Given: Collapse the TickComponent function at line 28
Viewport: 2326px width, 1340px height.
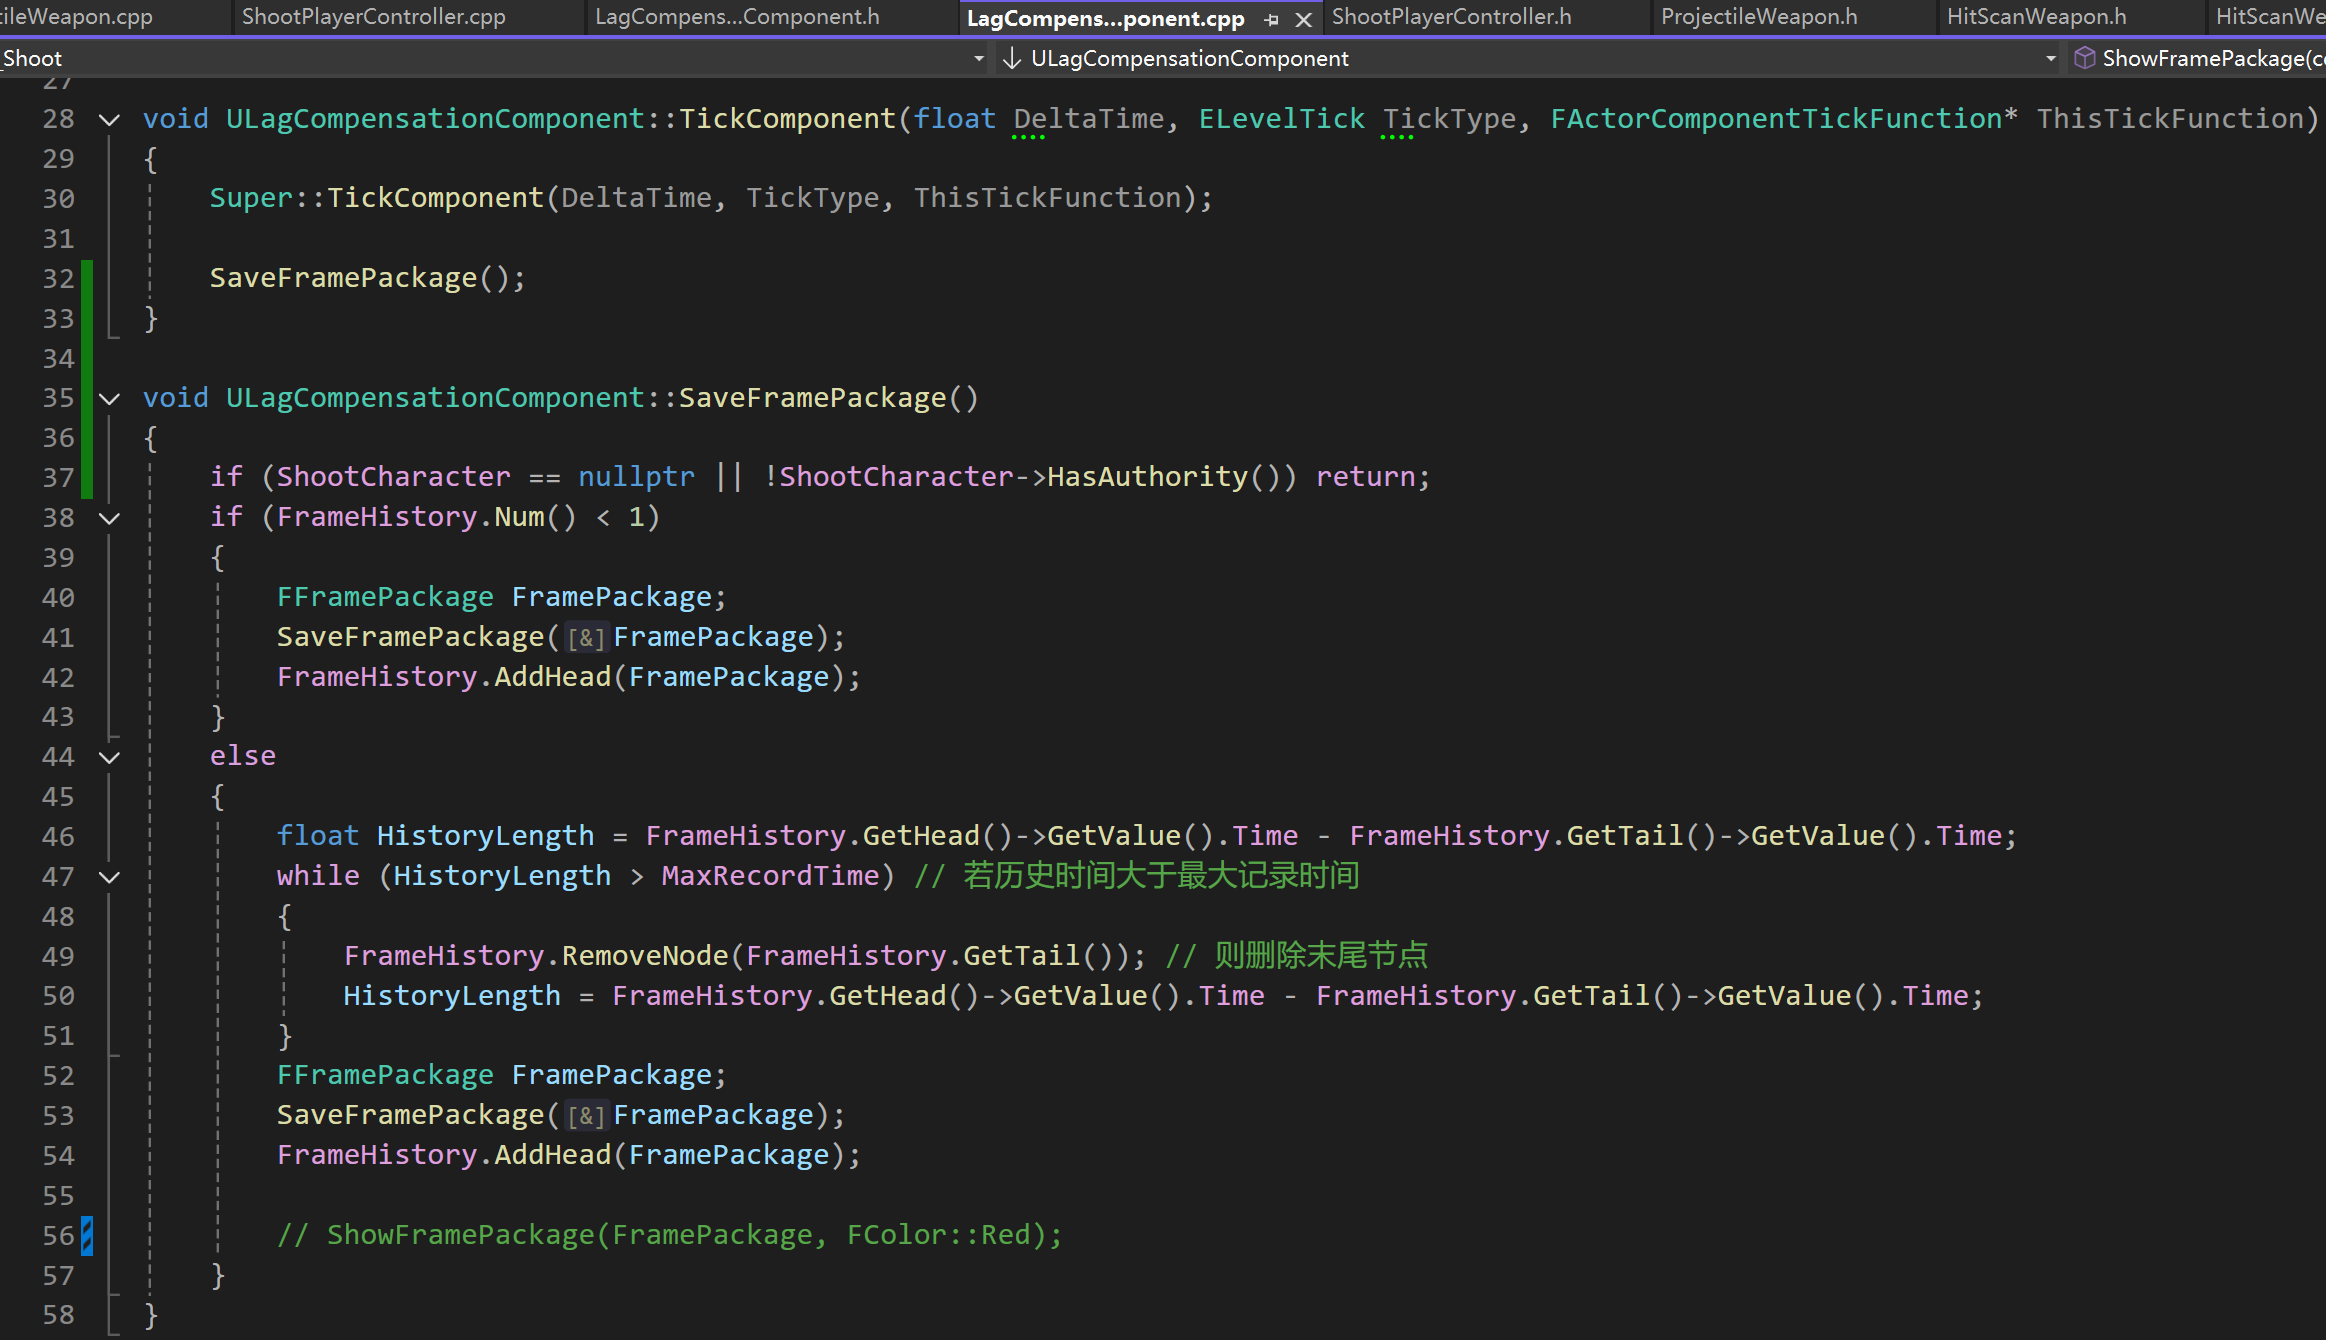Looking at the screenshot, I should [110, 120].
